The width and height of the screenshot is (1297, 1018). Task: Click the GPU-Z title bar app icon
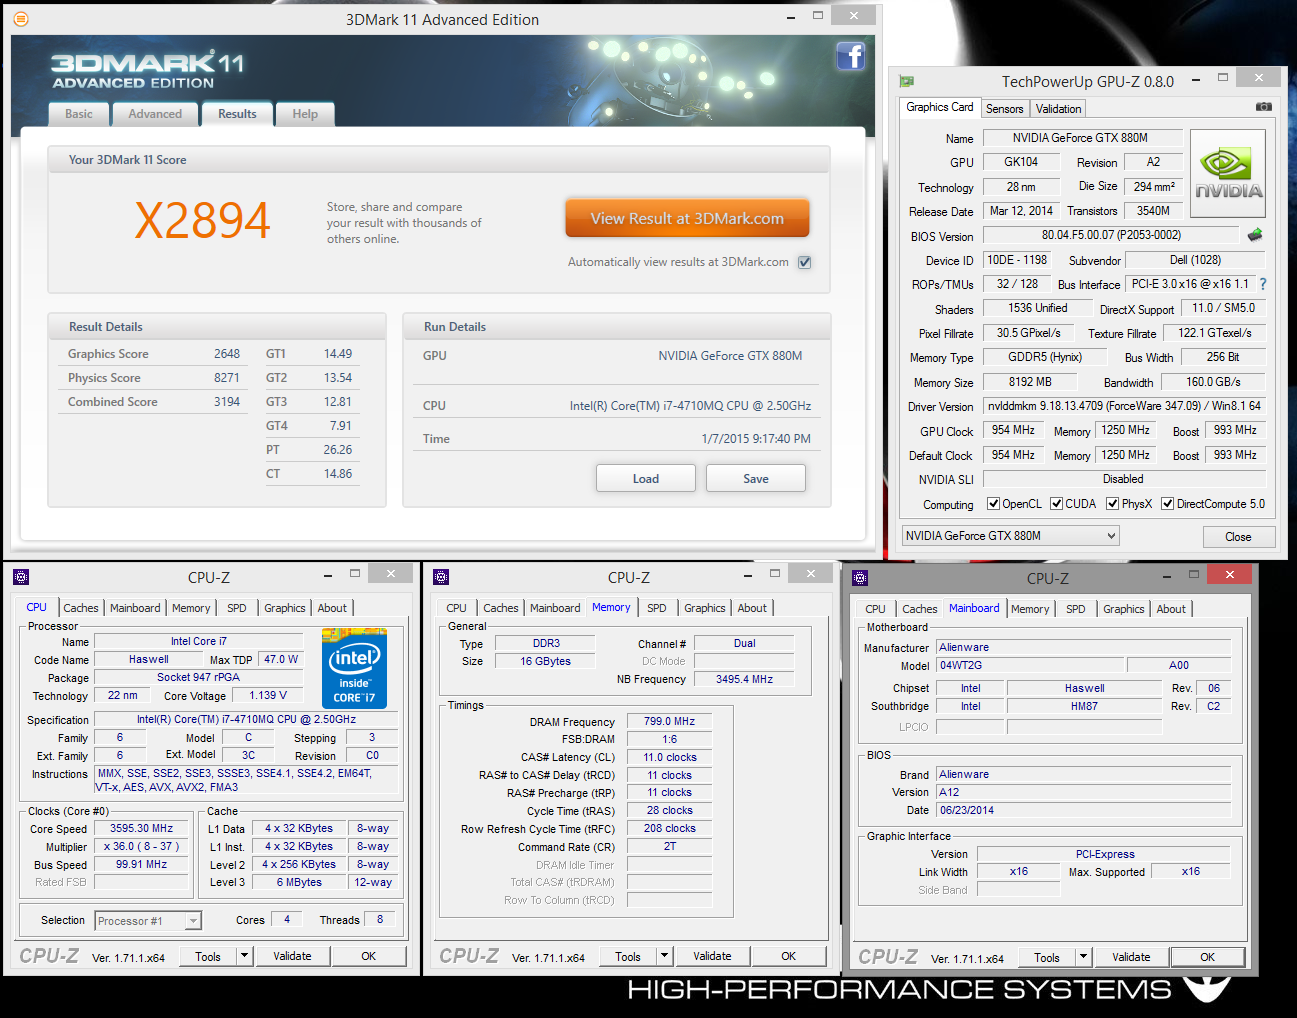(x=907, y=81)
